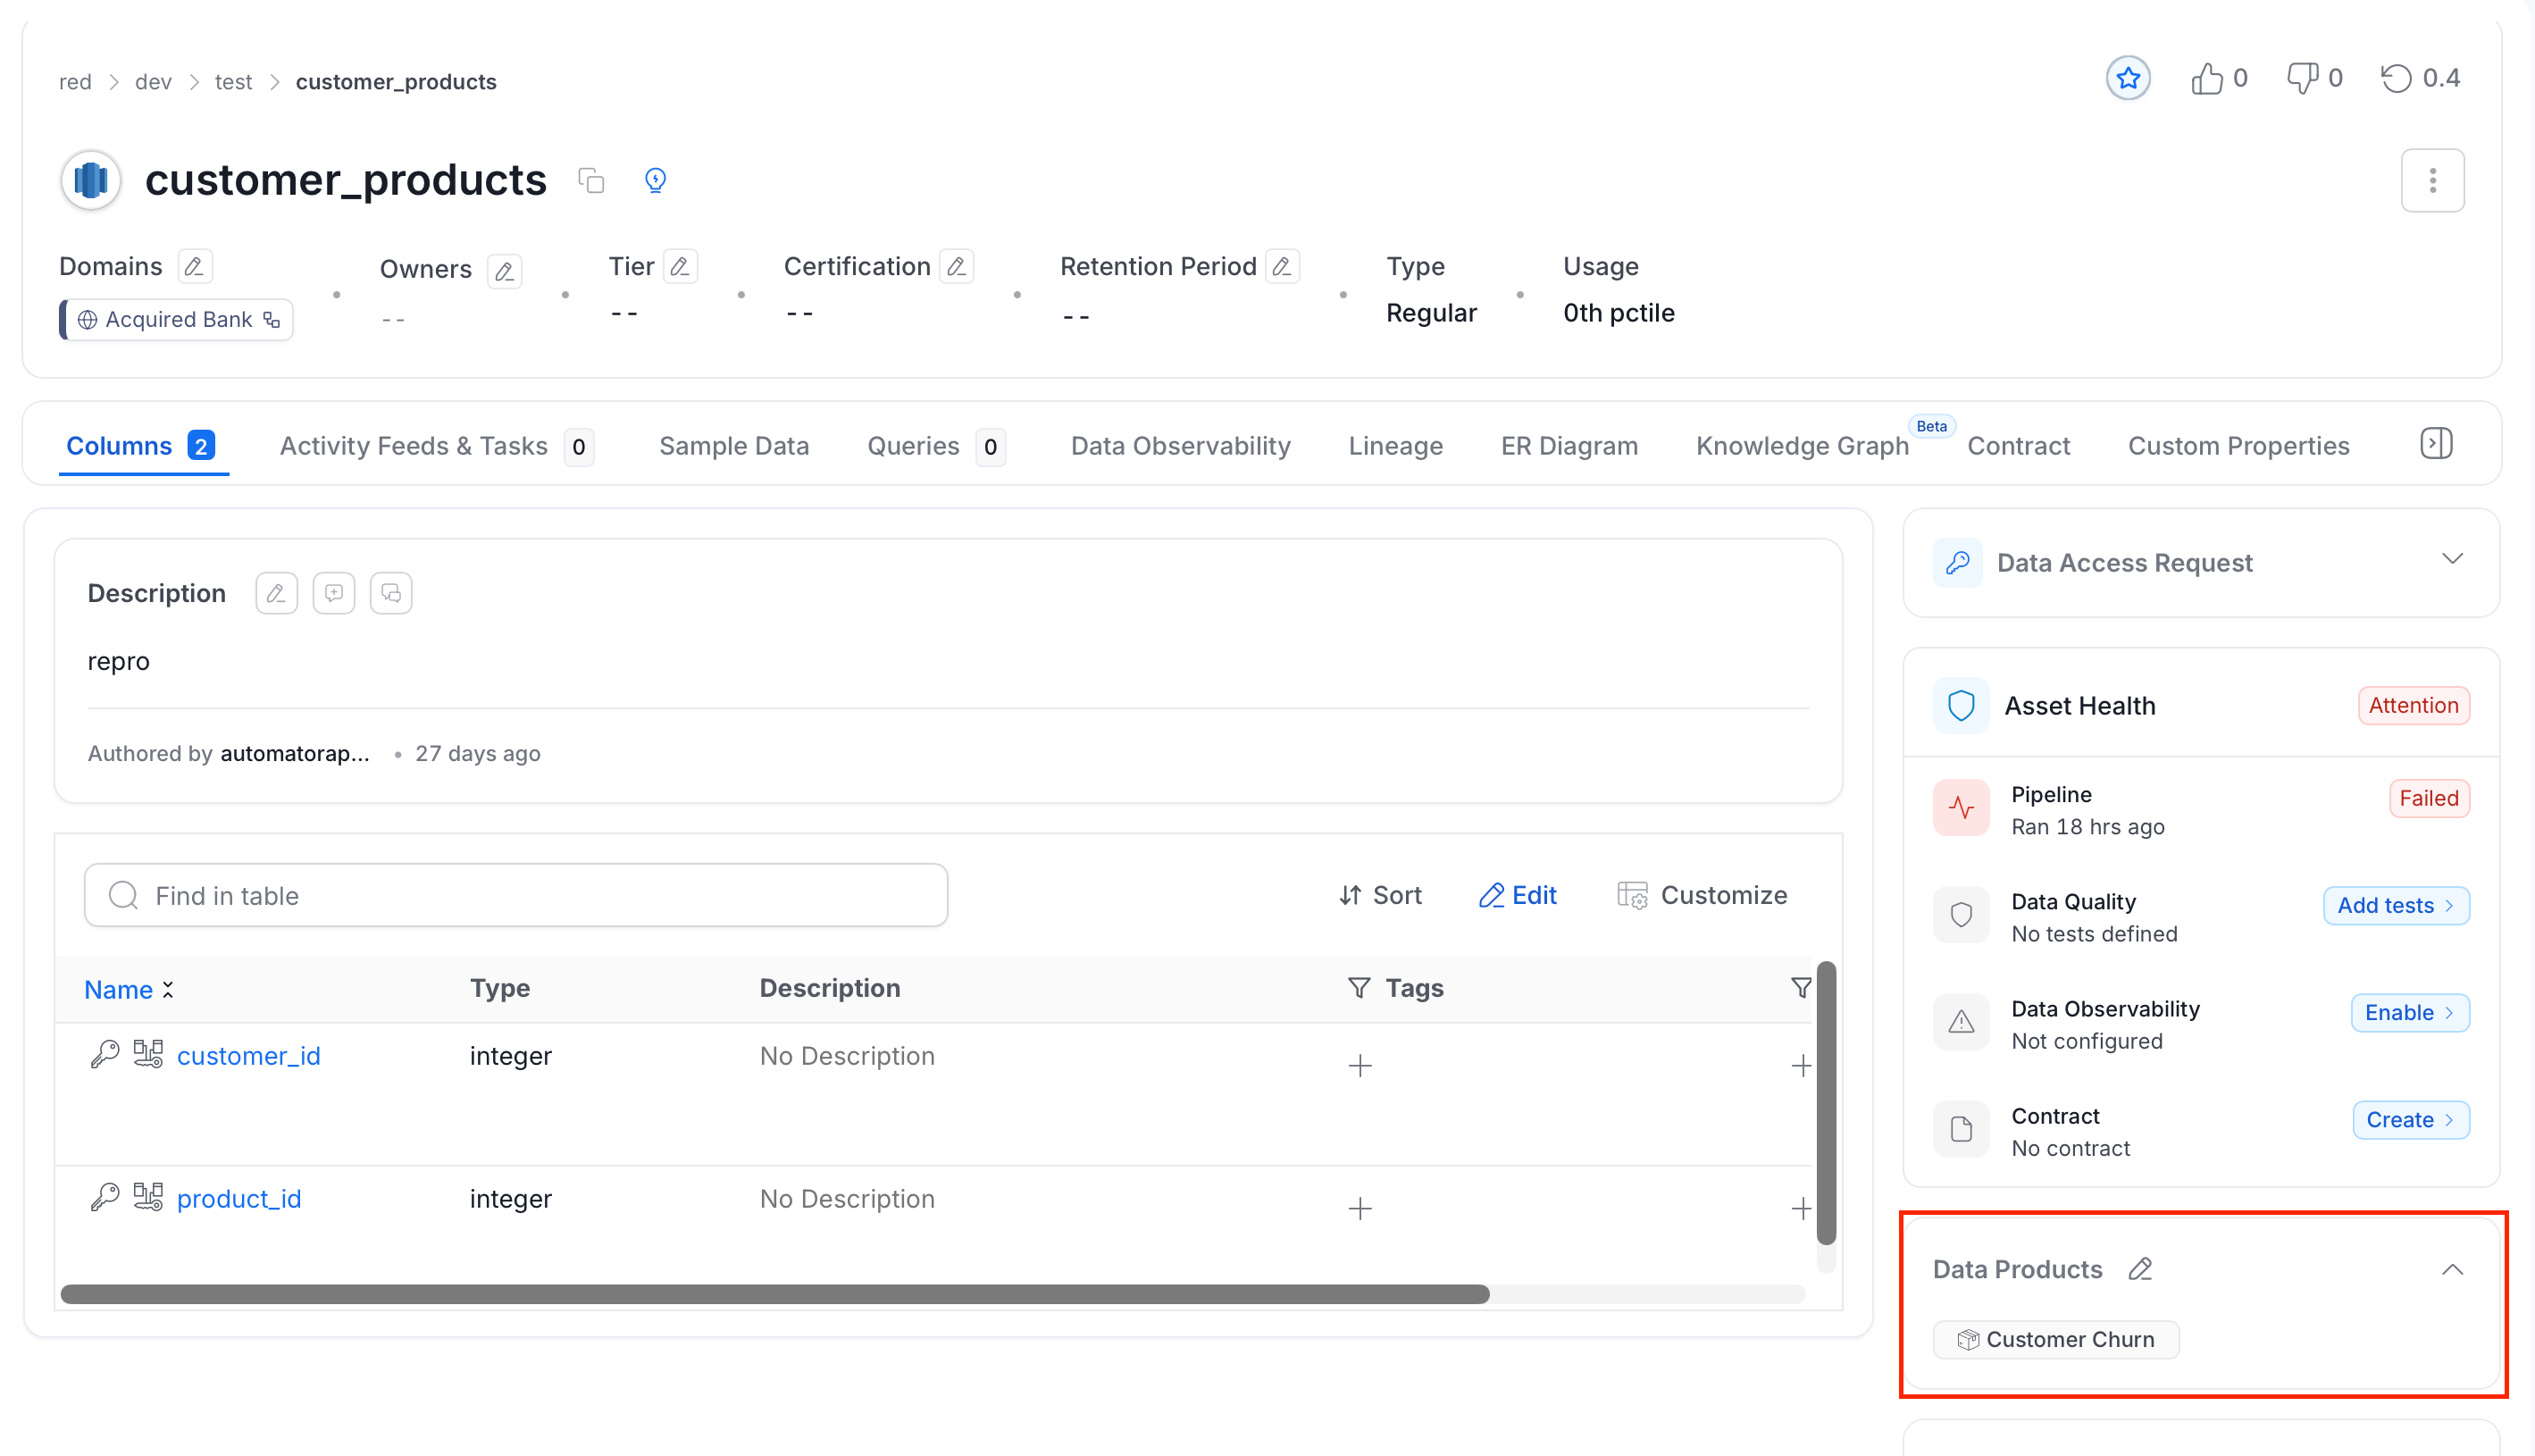
Task: Open Custom Properties tab
Action: [2238, 446]
